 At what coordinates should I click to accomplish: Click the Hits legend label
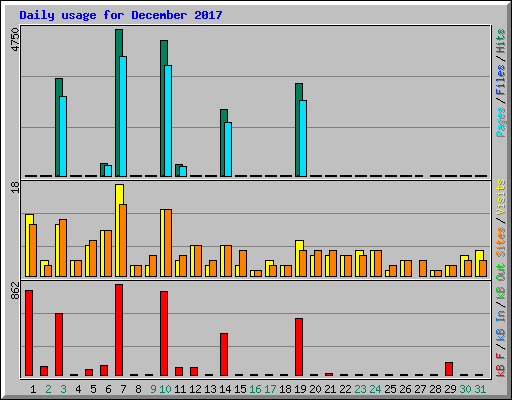pos(501,41)
